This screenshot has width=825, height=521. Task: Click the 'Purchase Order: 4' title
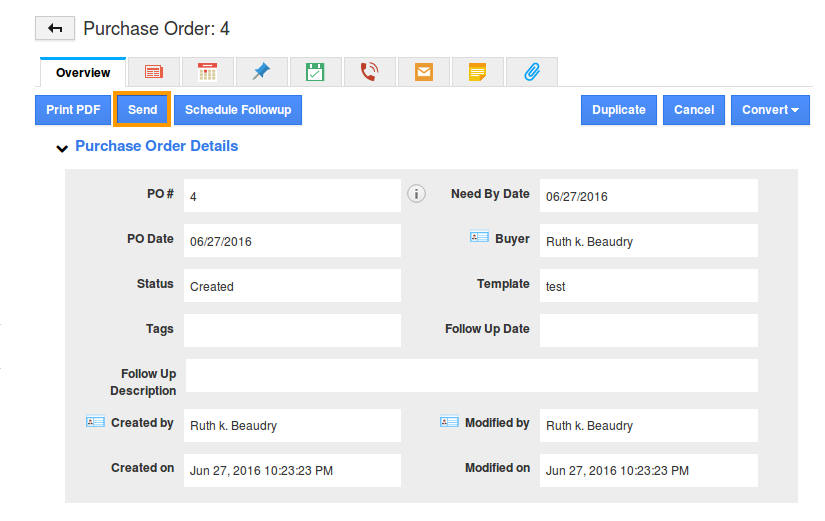click(156, 28)
